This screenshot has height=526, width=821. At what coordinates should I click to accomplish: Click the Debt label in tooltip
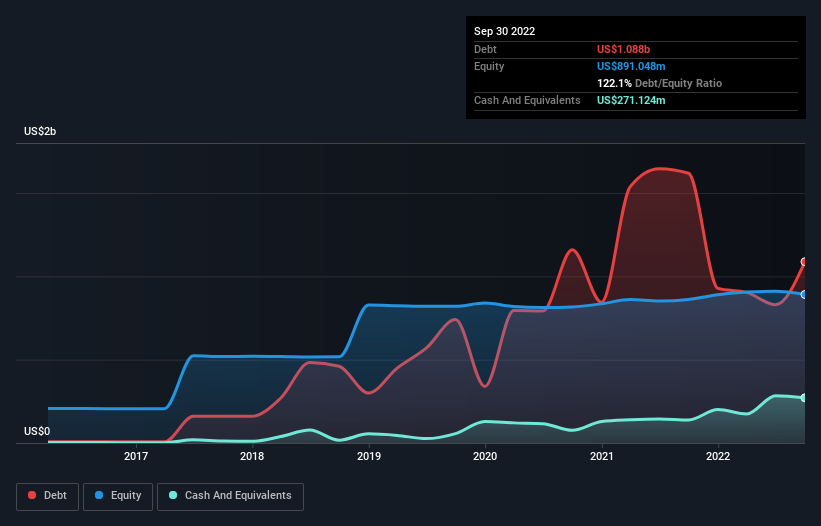(x=485, y=49)
